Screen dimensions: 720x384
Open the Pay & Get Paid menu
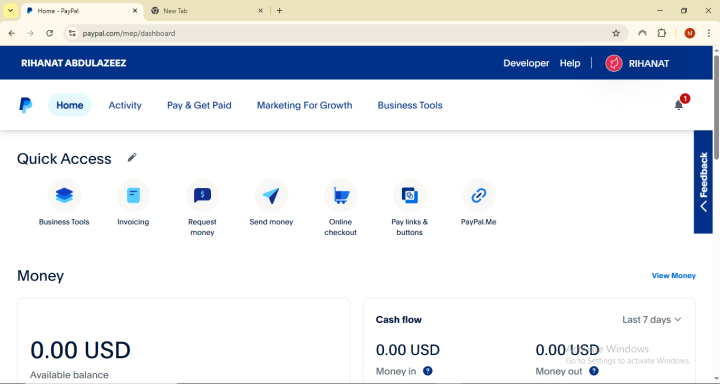[199, 105]
